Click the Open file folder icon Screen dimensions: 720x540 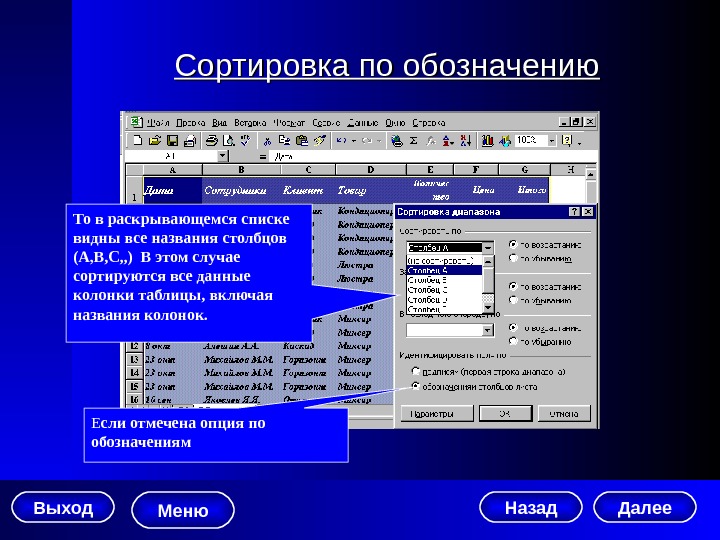(x=155, y=141)
